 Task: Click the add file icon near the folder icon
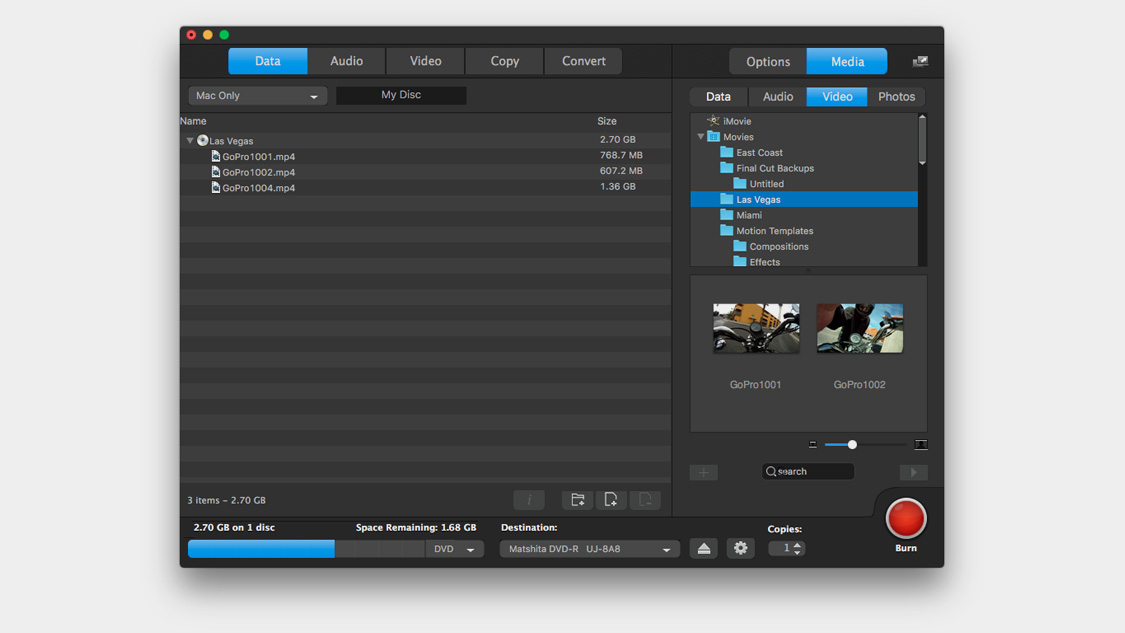611,499
